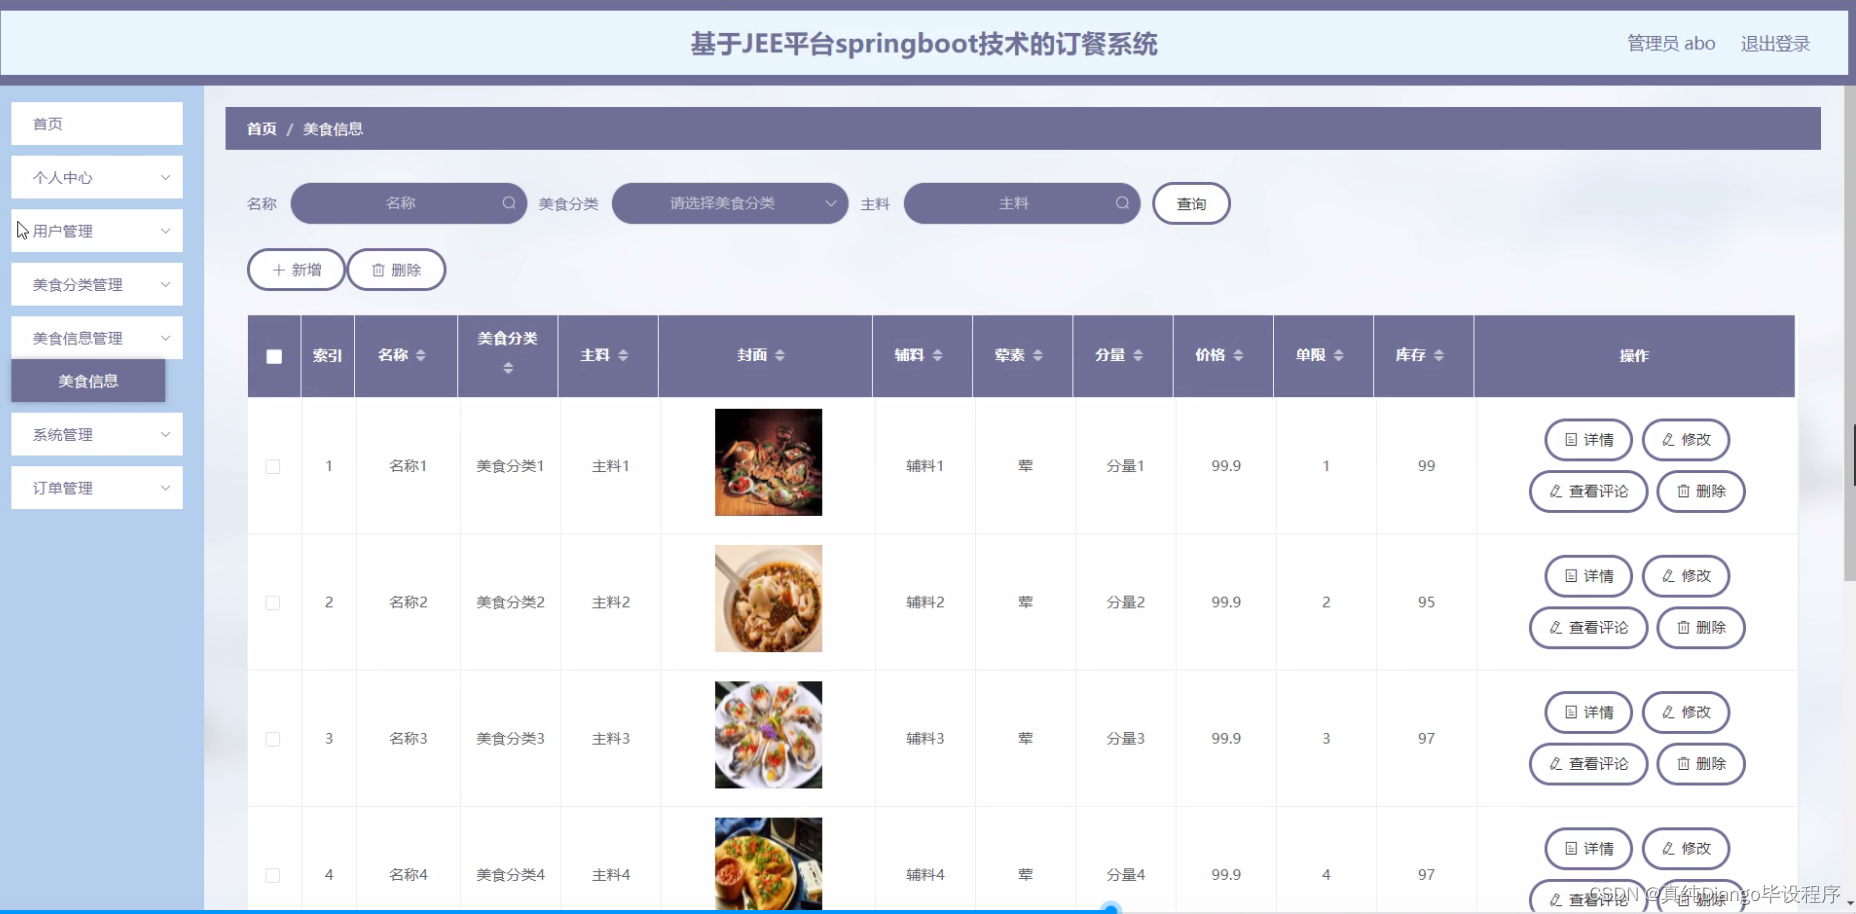The image size is (1856, 914).
Task: Open the 请选择美食分类 dropdown
Action: (729, 203)
